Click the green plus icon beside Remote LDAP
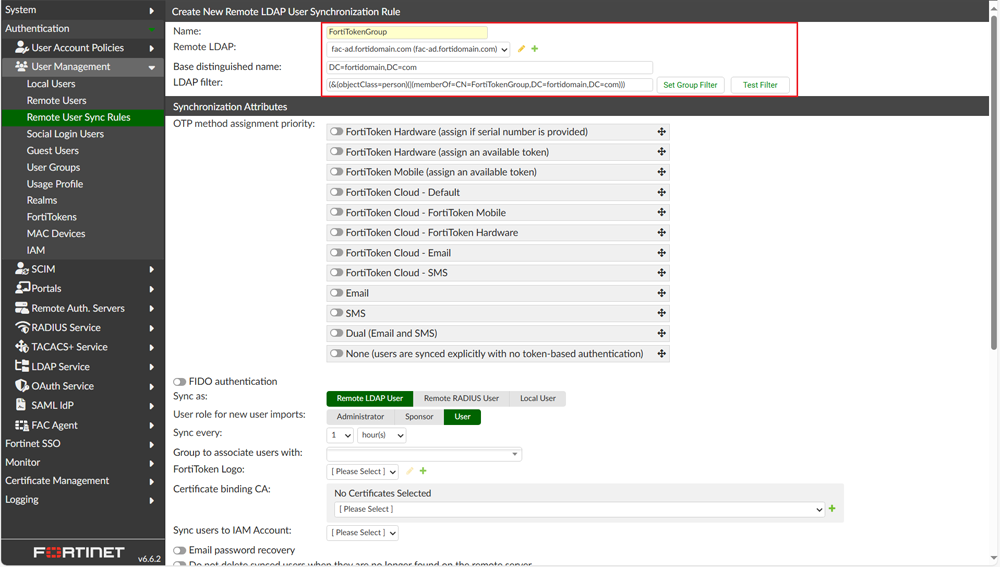 pyautogui.click(x=535, y=49)
